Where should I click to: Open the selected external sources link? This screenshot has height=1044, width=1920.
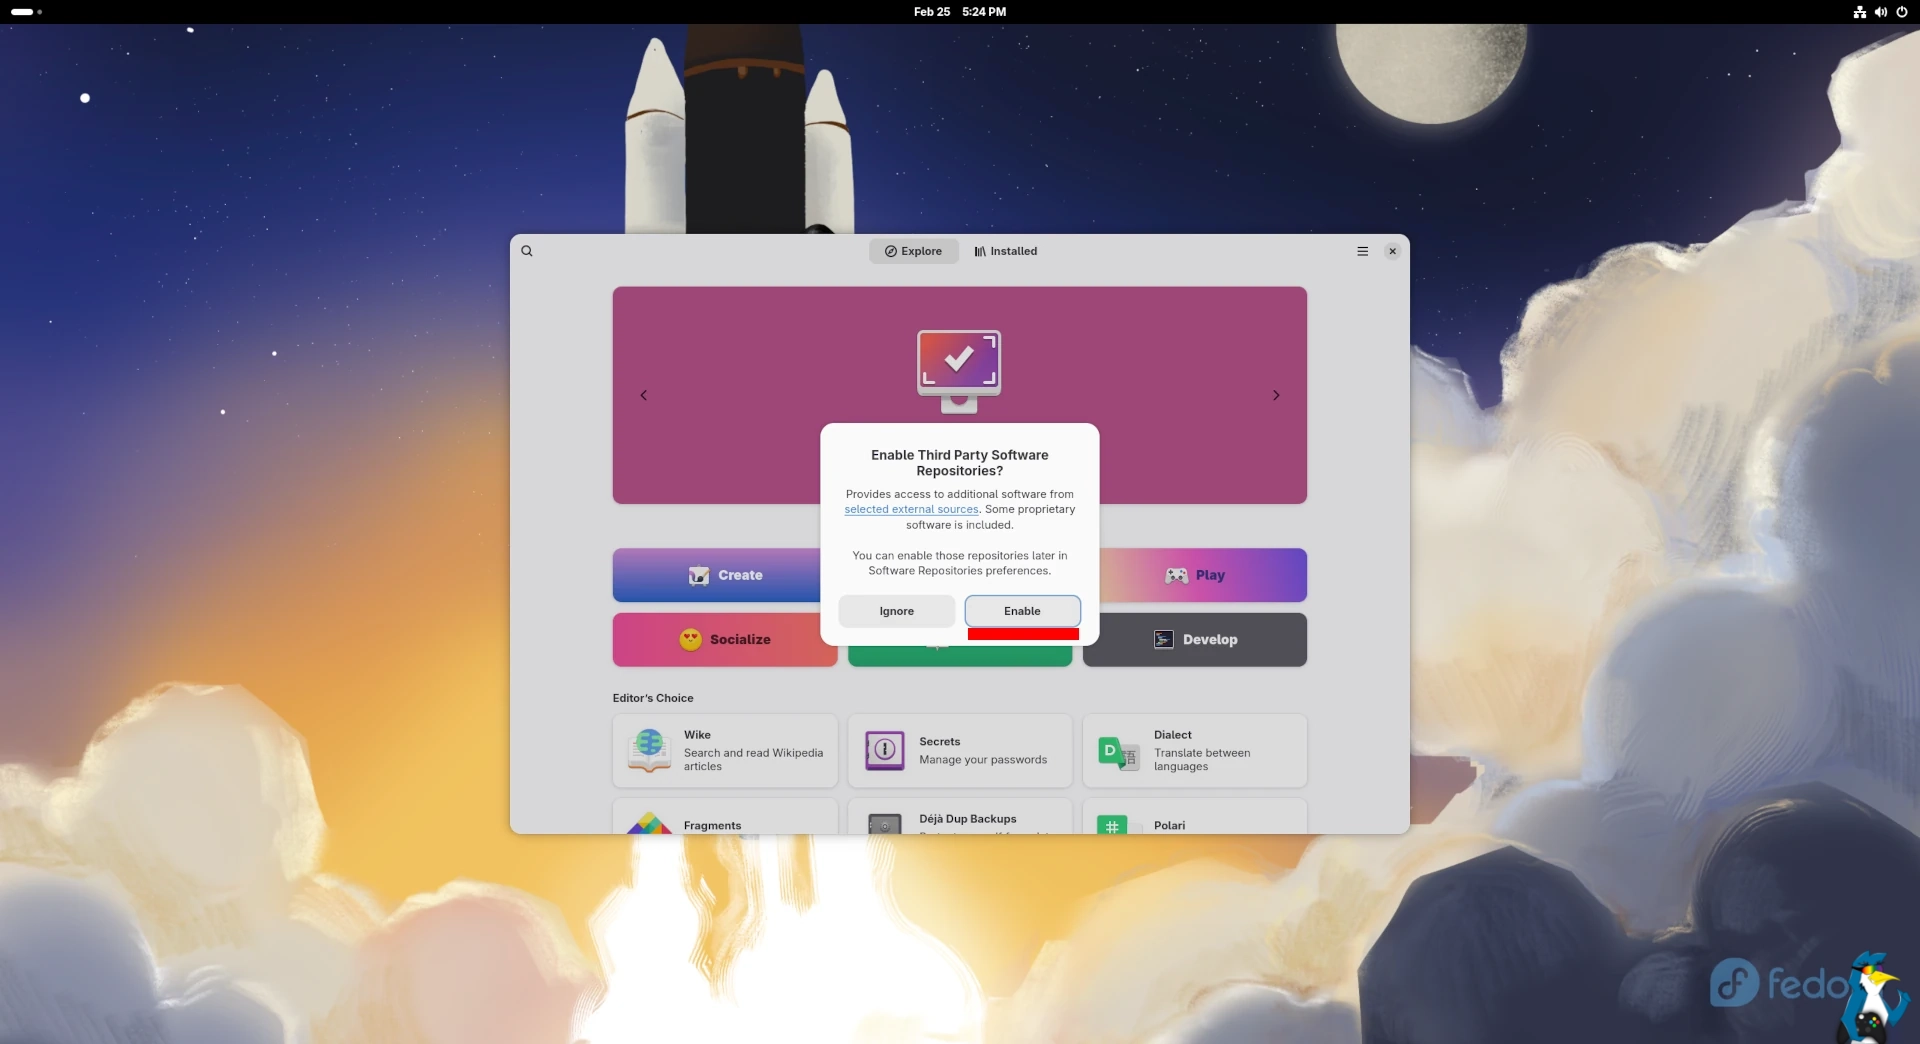pos(911,509)
